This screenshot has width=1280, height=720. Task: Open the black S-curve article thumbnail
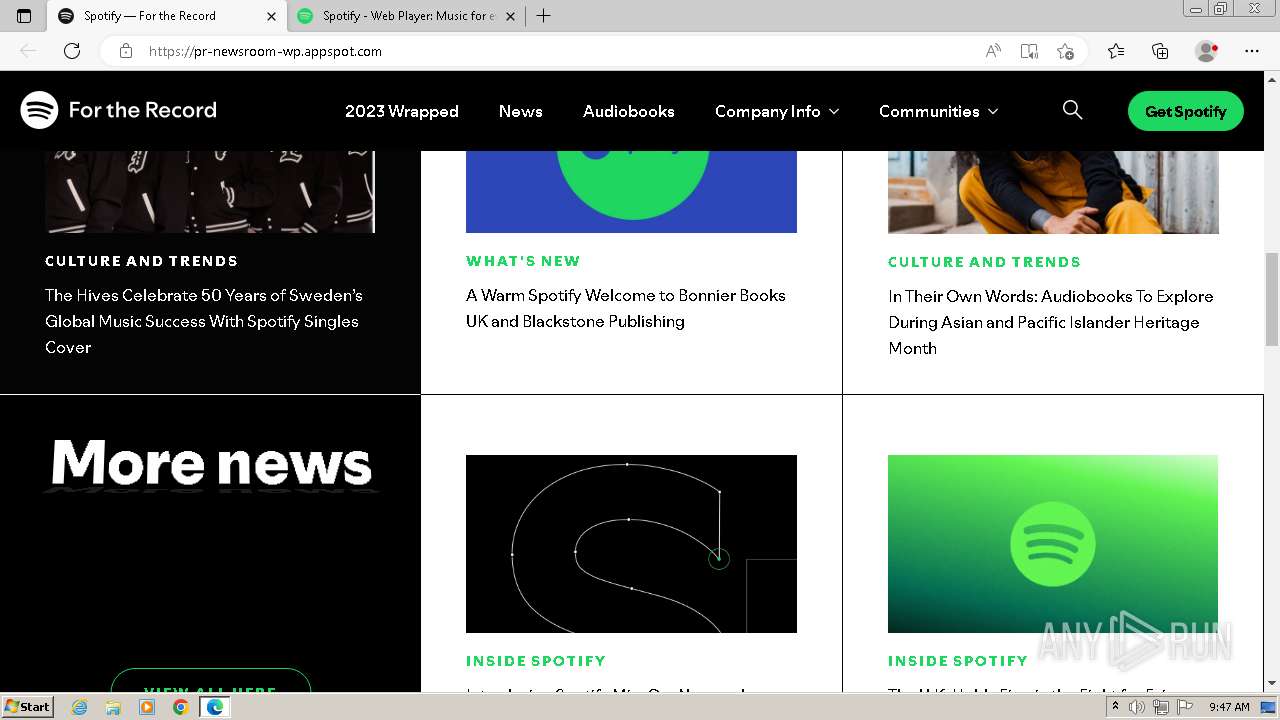click(631, 543)
